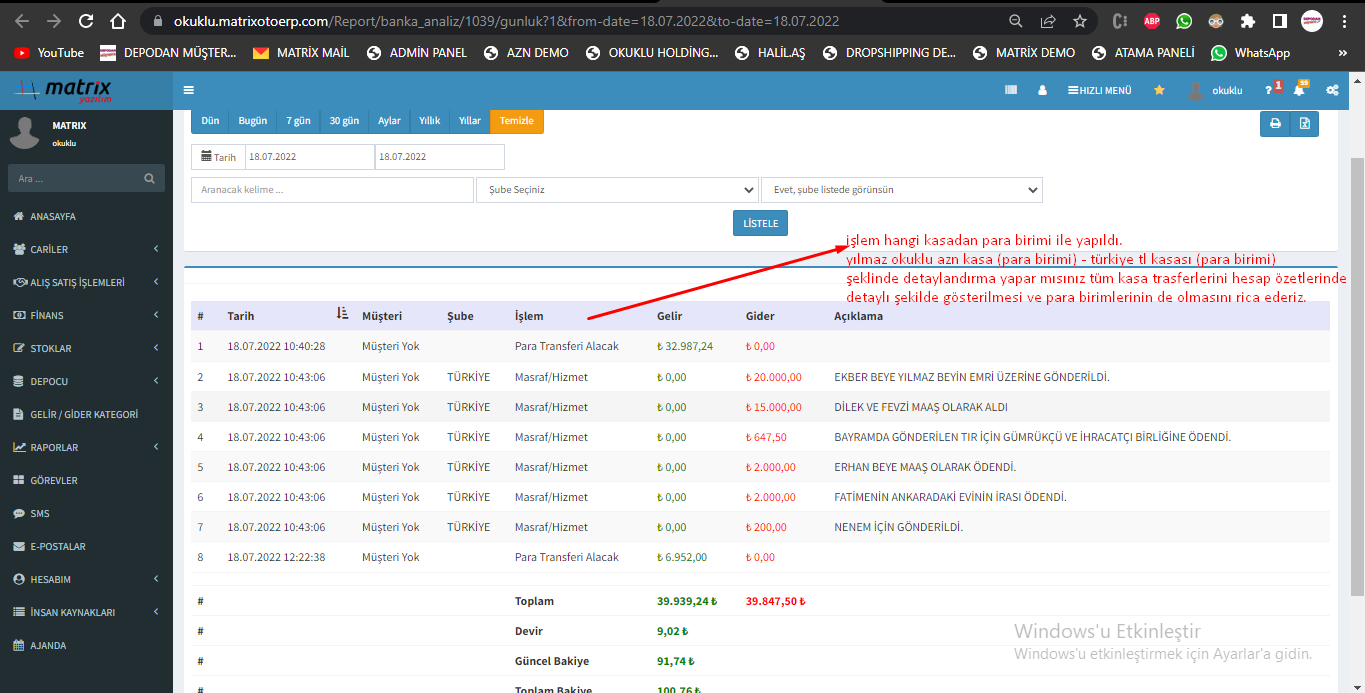The width and height of the screenshot is (1365, 693).
Task: Expand the FİNANS sidebar section
Action: click(x=85, y=315)
